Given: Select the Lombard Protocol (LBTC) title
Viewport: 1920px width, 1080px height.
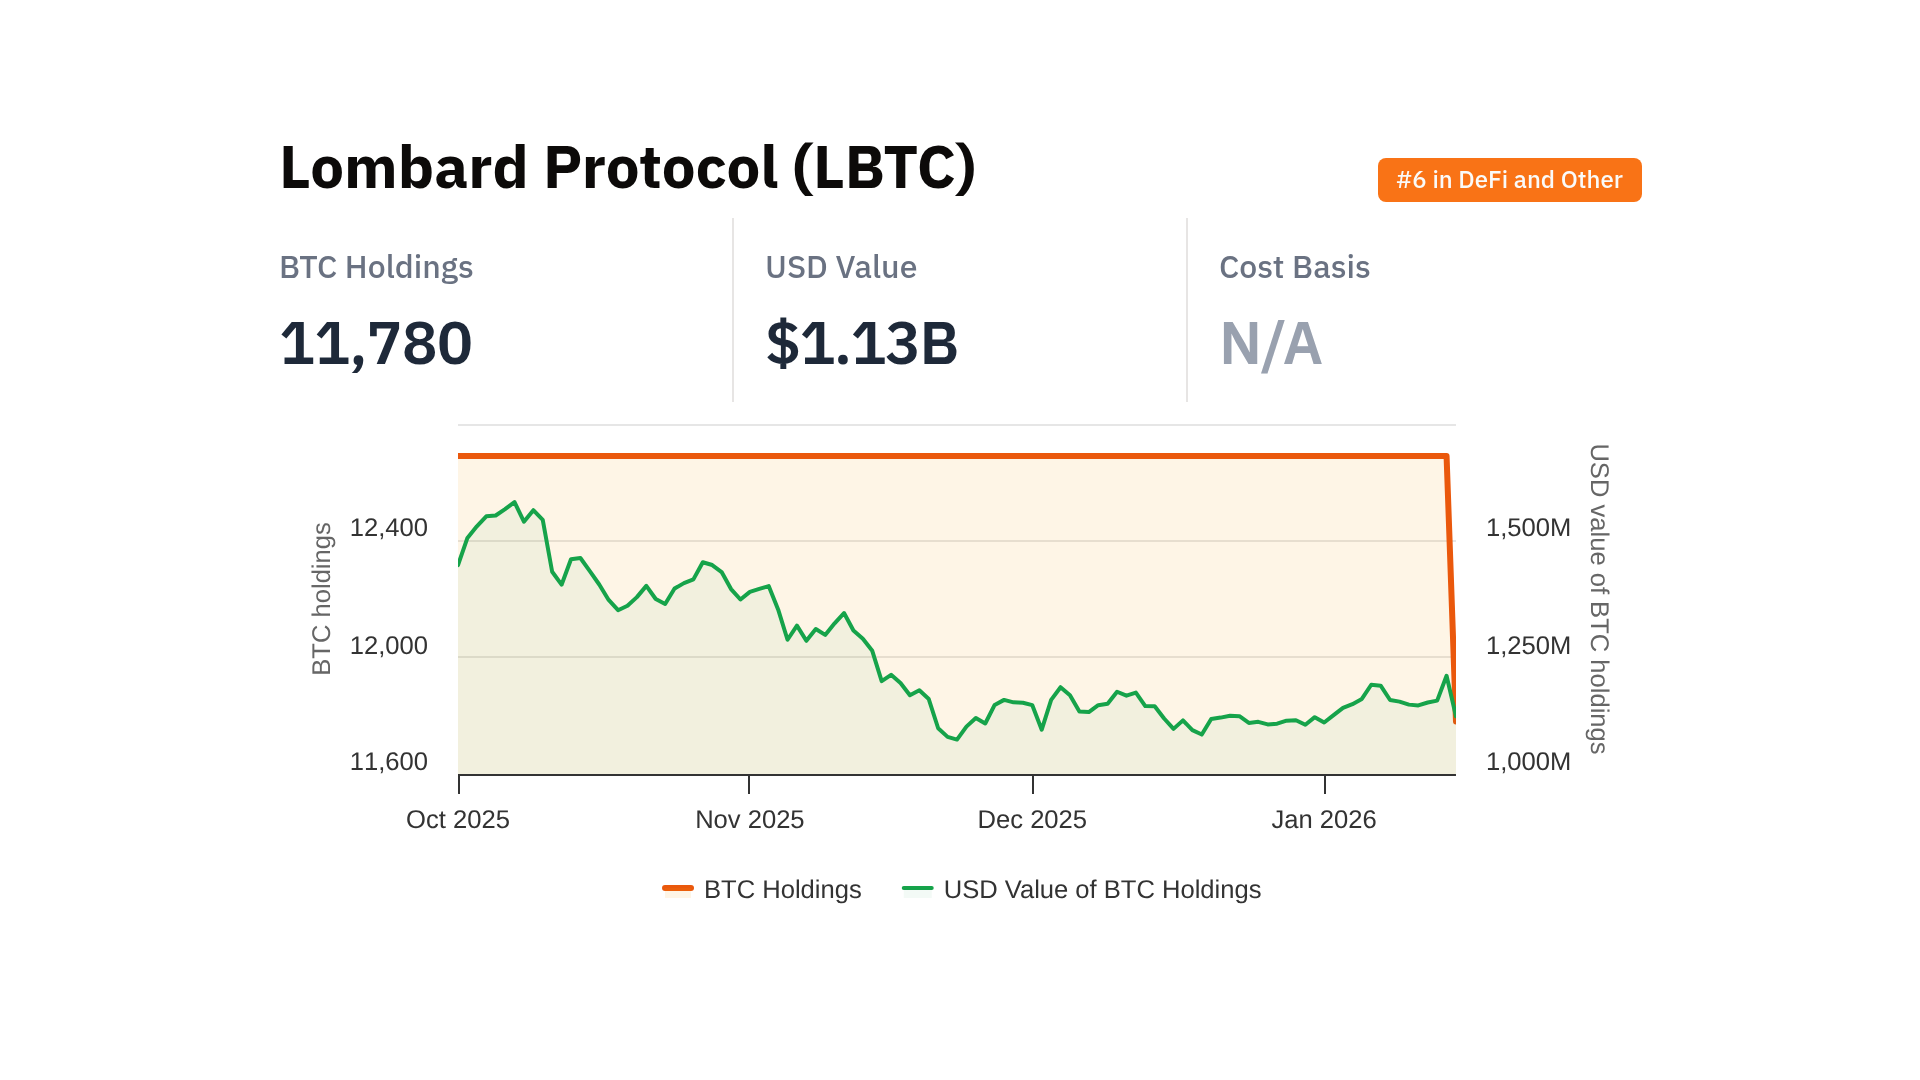Looking at the screenshot, I should [627, 167].
